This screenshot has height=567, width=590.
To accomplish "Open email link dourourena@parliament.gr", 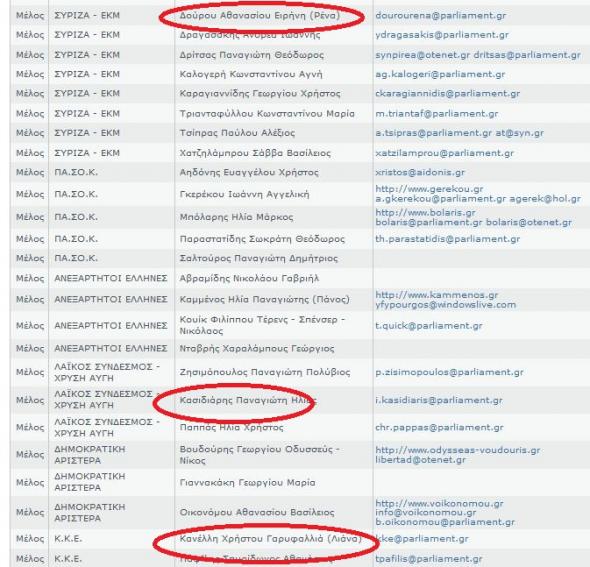I will point(441,15).
